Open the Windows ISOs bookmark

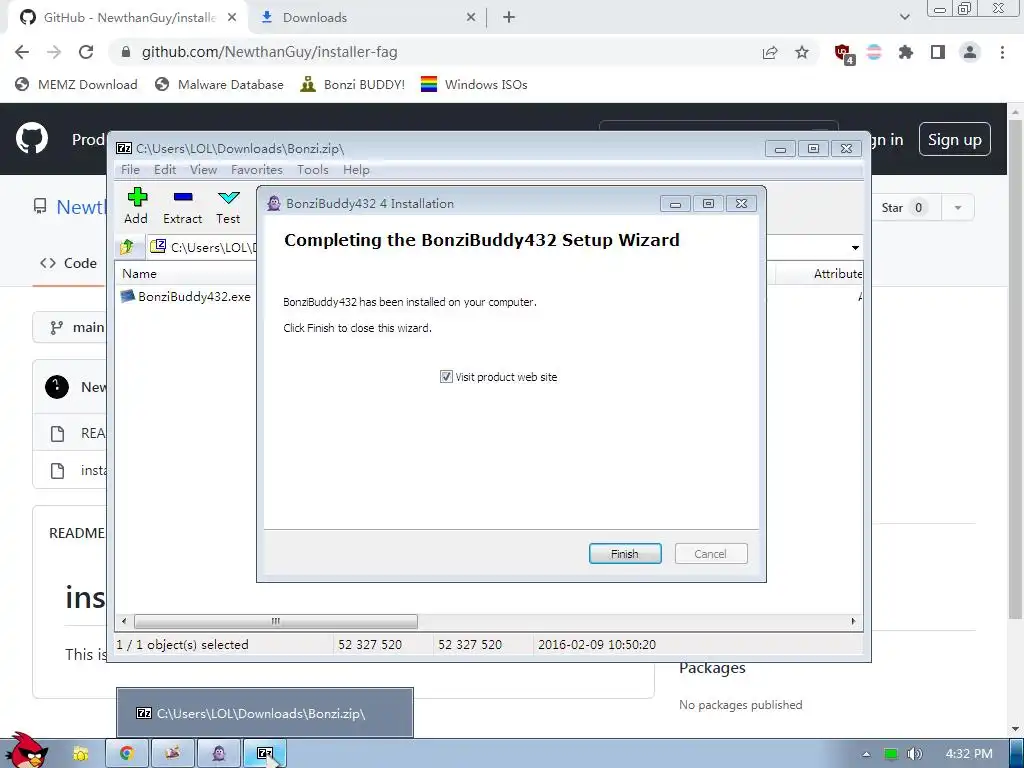point(474,84)
